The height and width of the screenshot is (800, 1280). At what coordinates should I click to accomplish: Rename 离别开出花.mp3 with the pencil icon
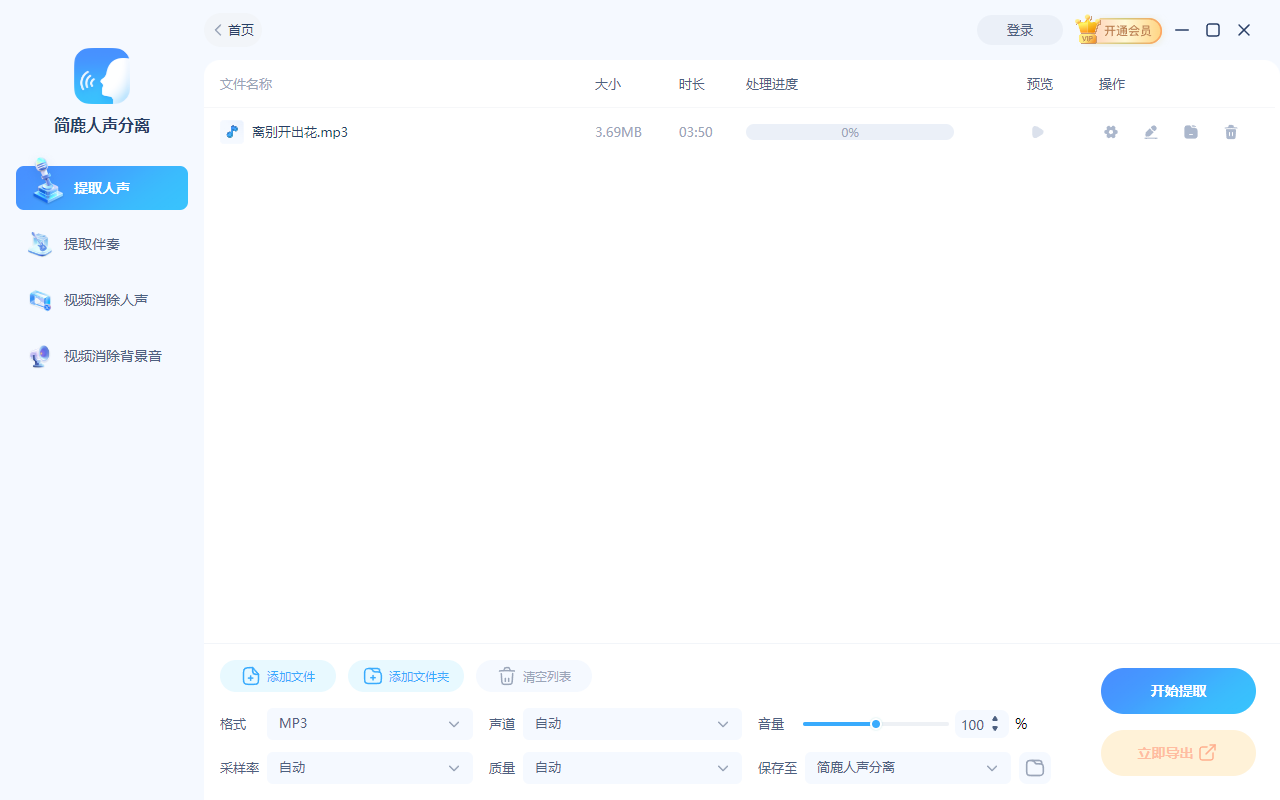(x=1150, y=131)
